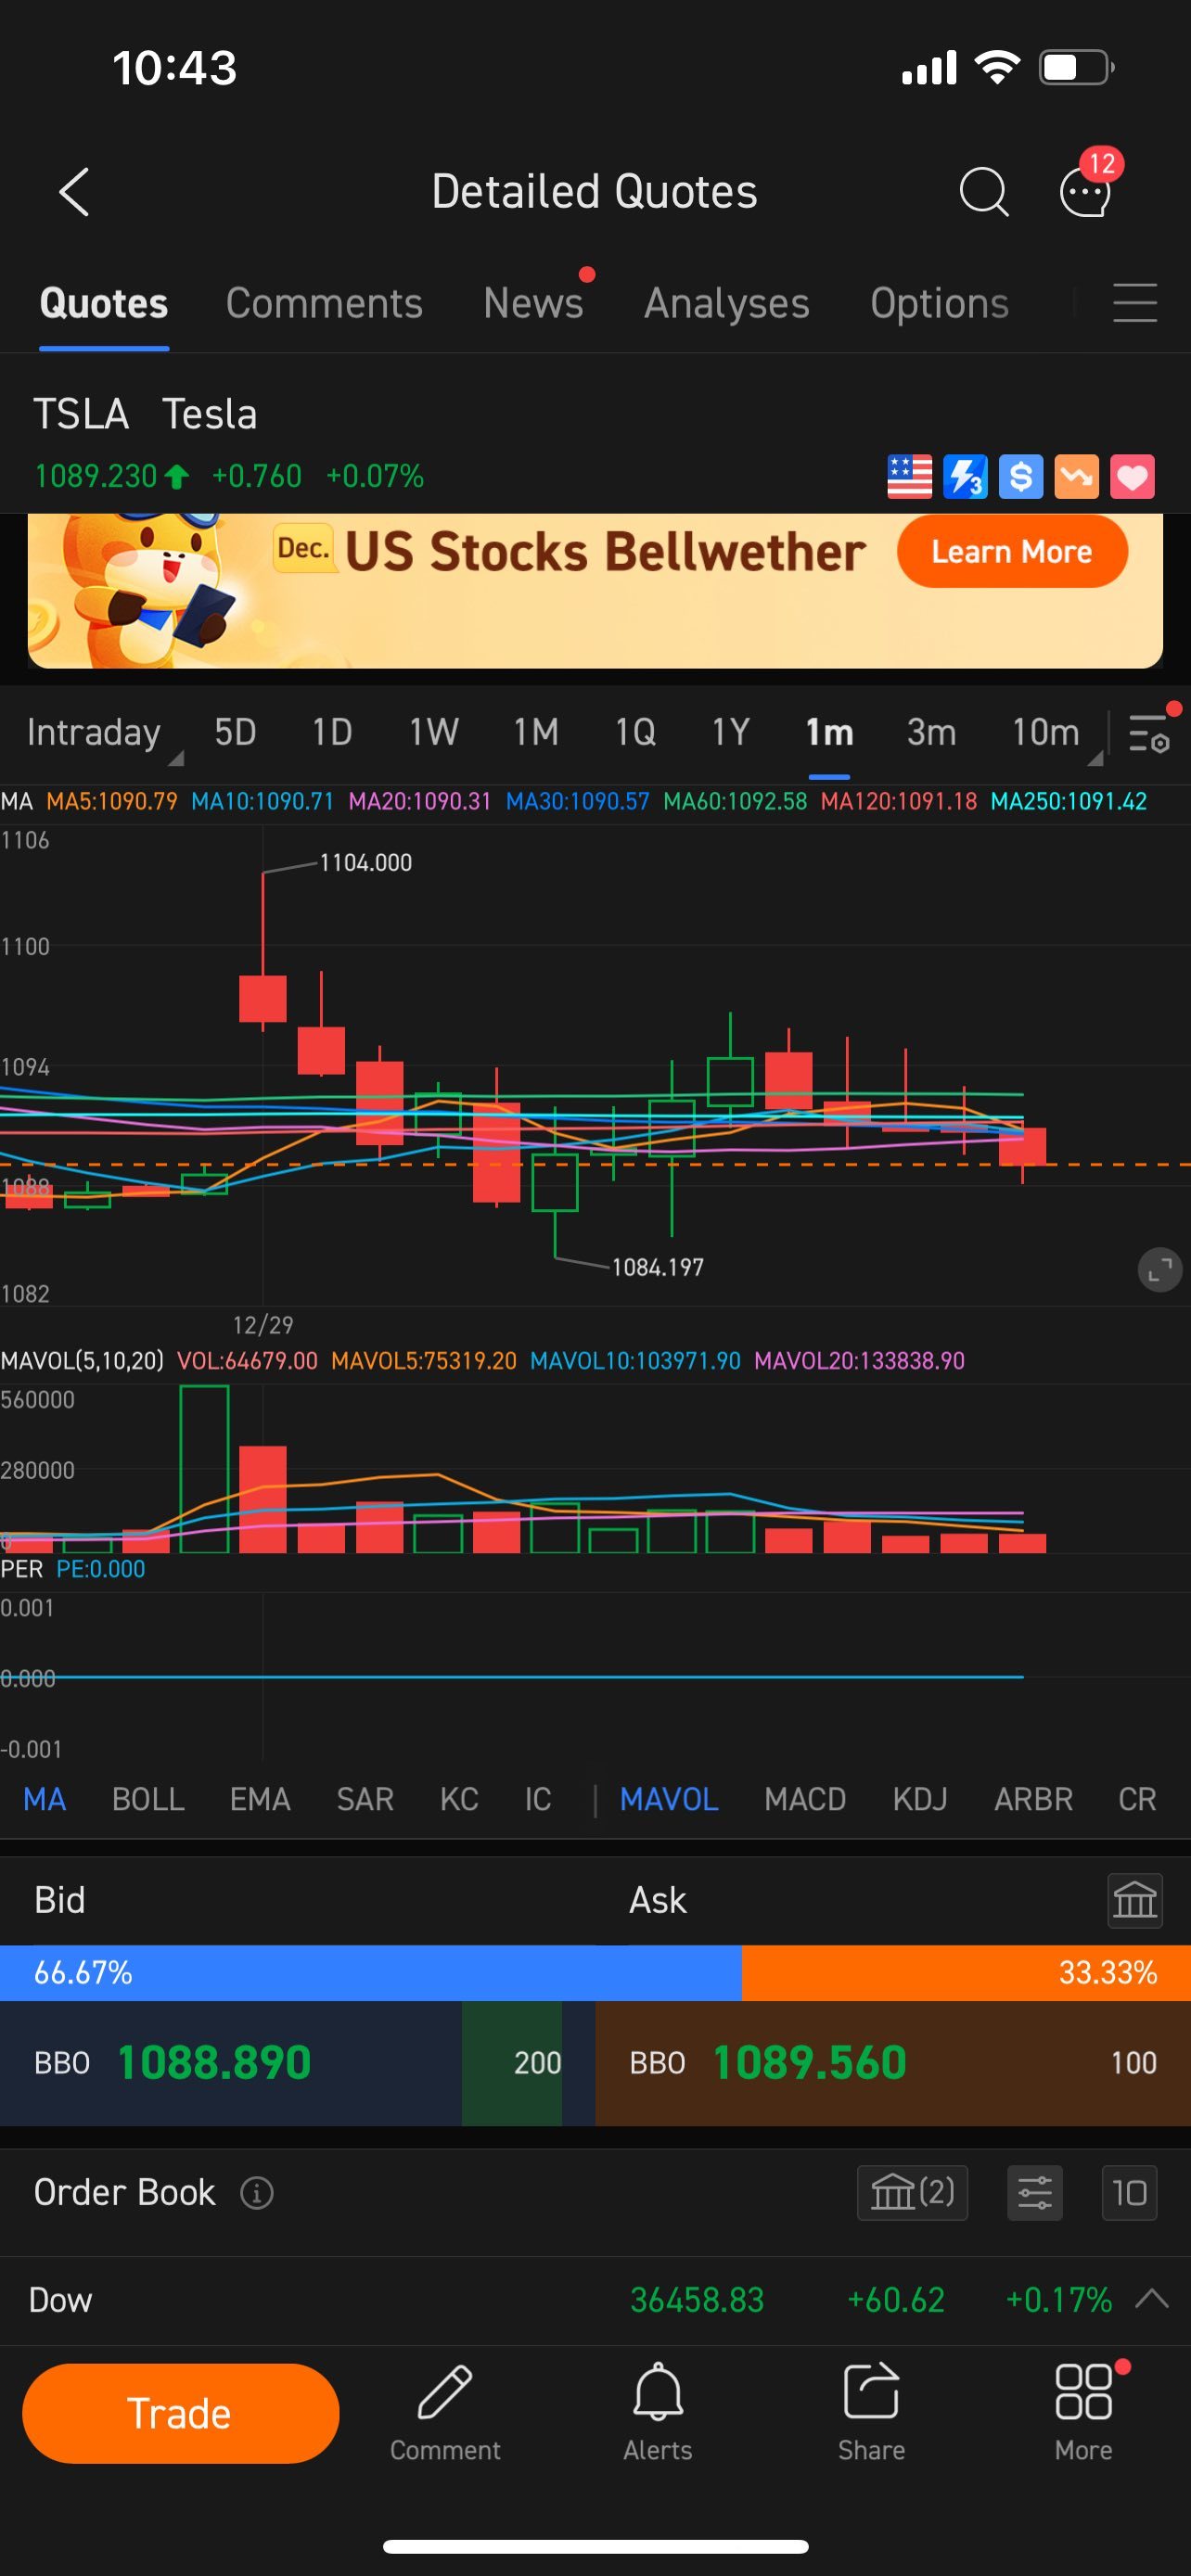1191x2576 pixels.
Task: Tap the pink heart favorite icon
Action: tap(1132, 476)
